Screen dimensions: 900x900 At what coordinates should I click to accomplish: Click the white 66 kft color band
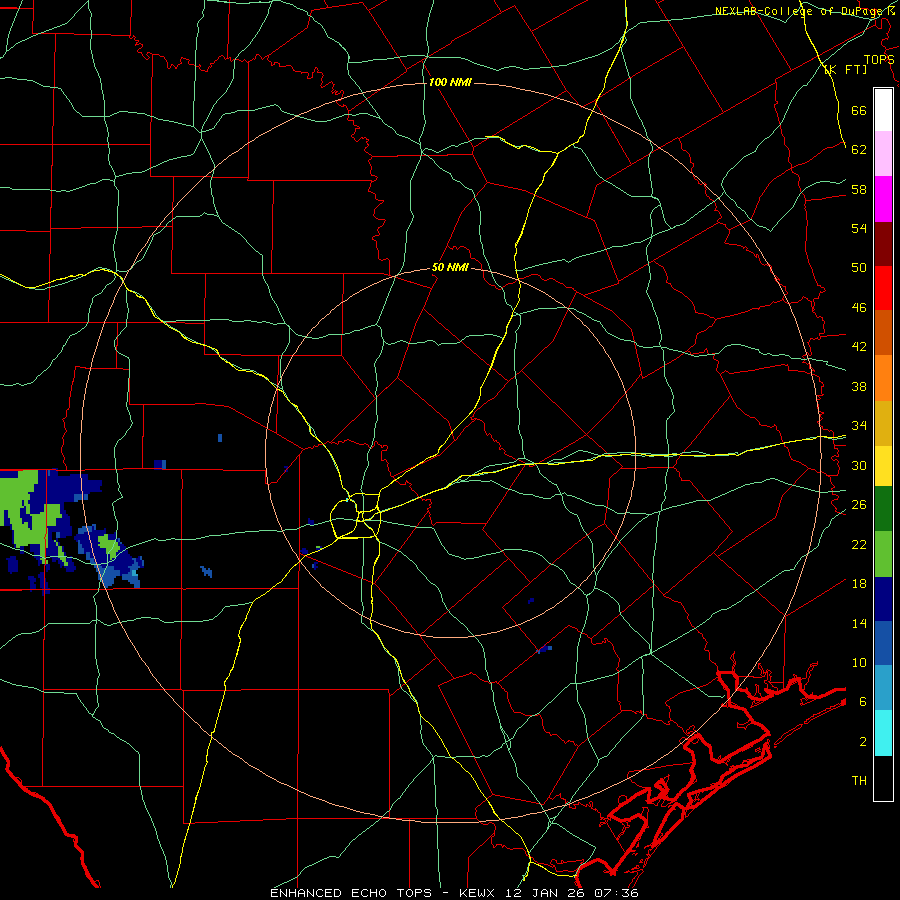(883, 110)
